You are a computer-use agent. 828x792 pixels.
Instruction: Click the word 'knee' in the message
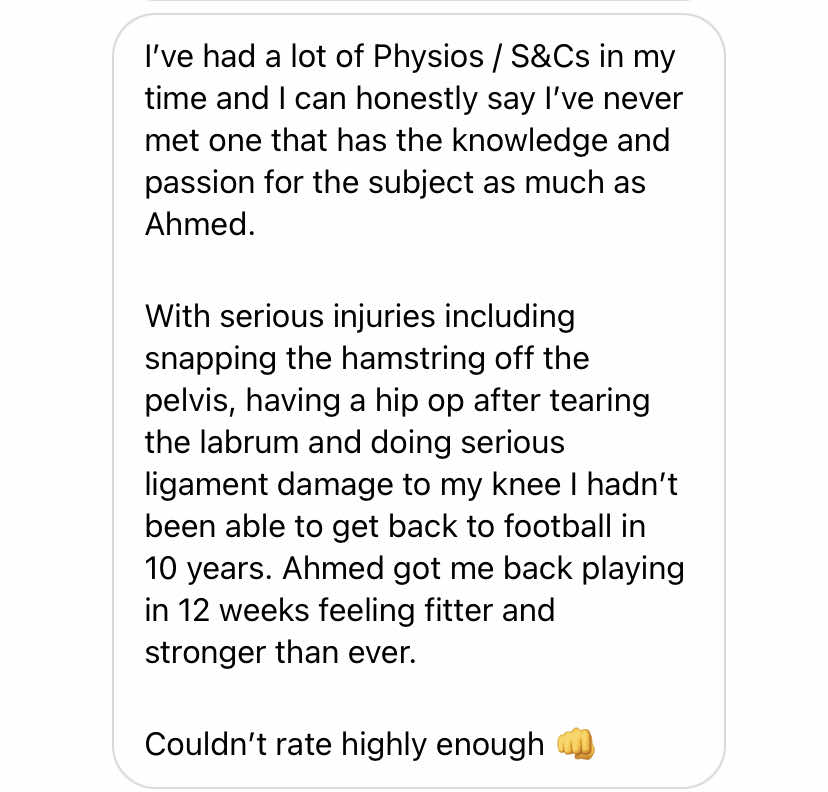pyautogui.click(x=526, y=484)
